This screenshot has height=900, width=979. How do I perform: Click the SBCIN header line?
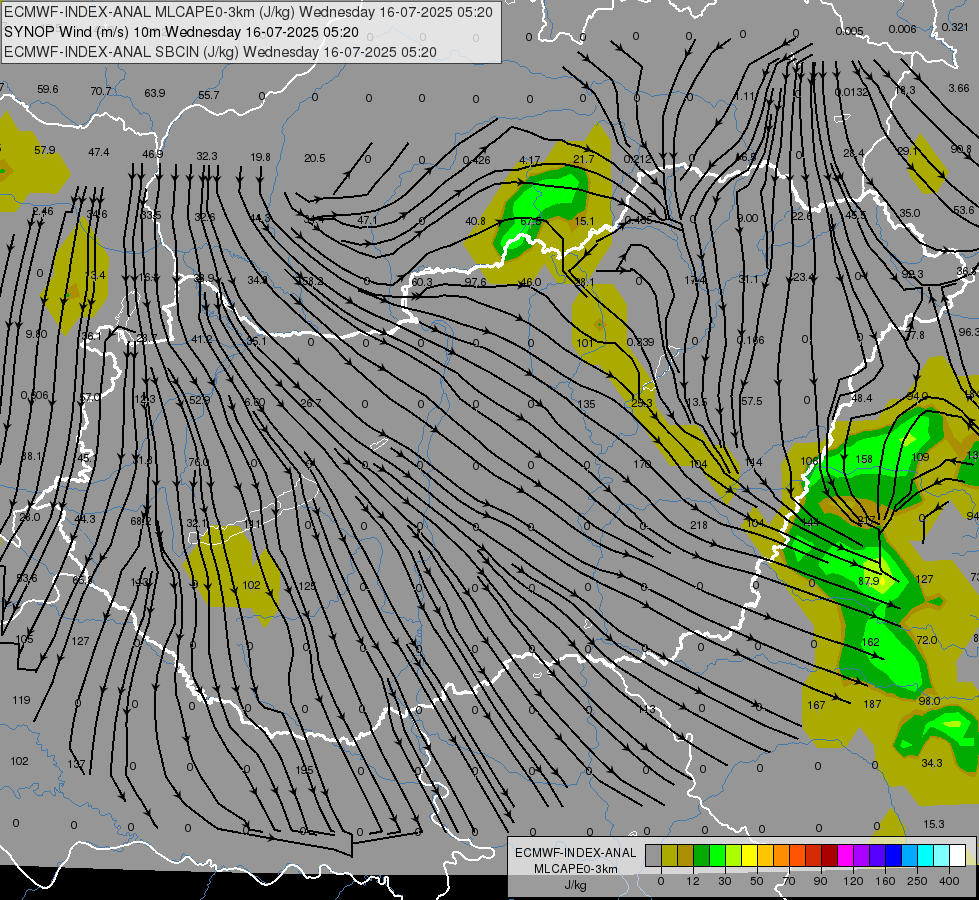[x=220, y=52]
